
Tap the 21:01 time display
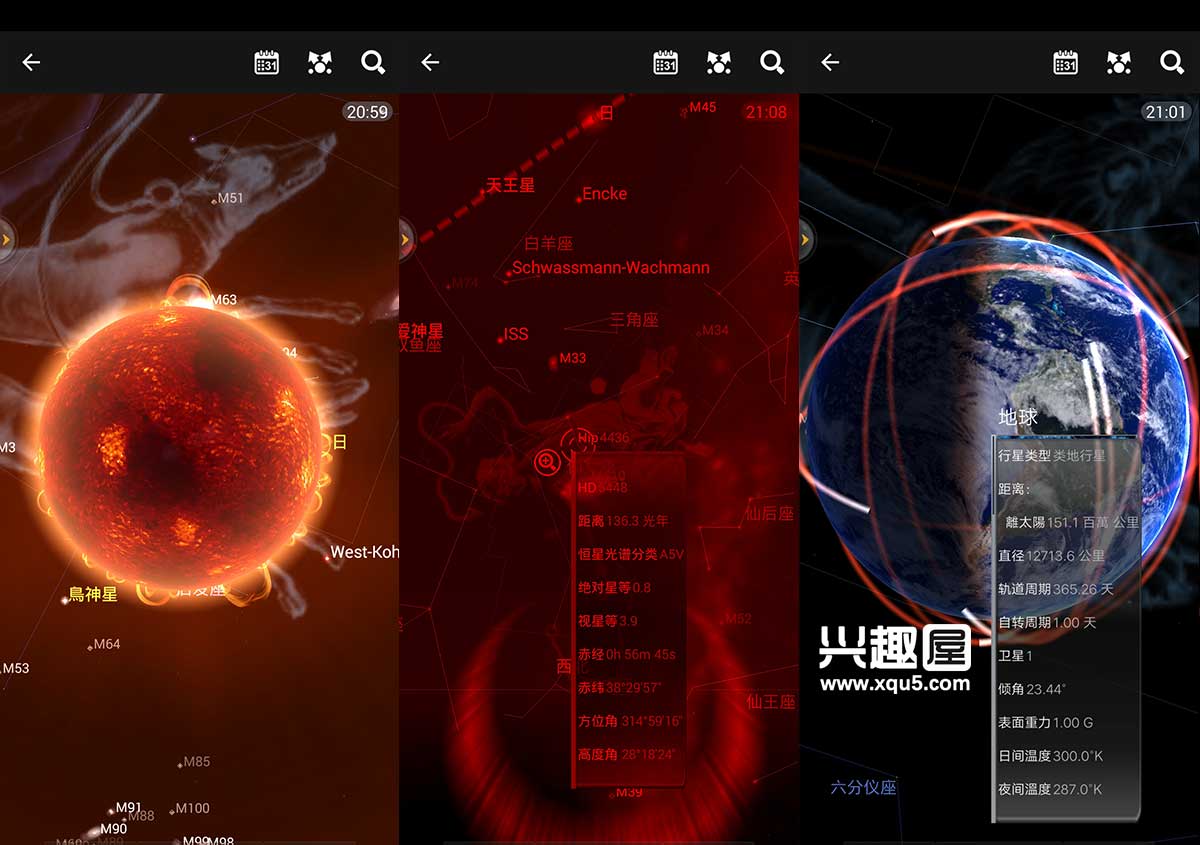pos(1166,112)
